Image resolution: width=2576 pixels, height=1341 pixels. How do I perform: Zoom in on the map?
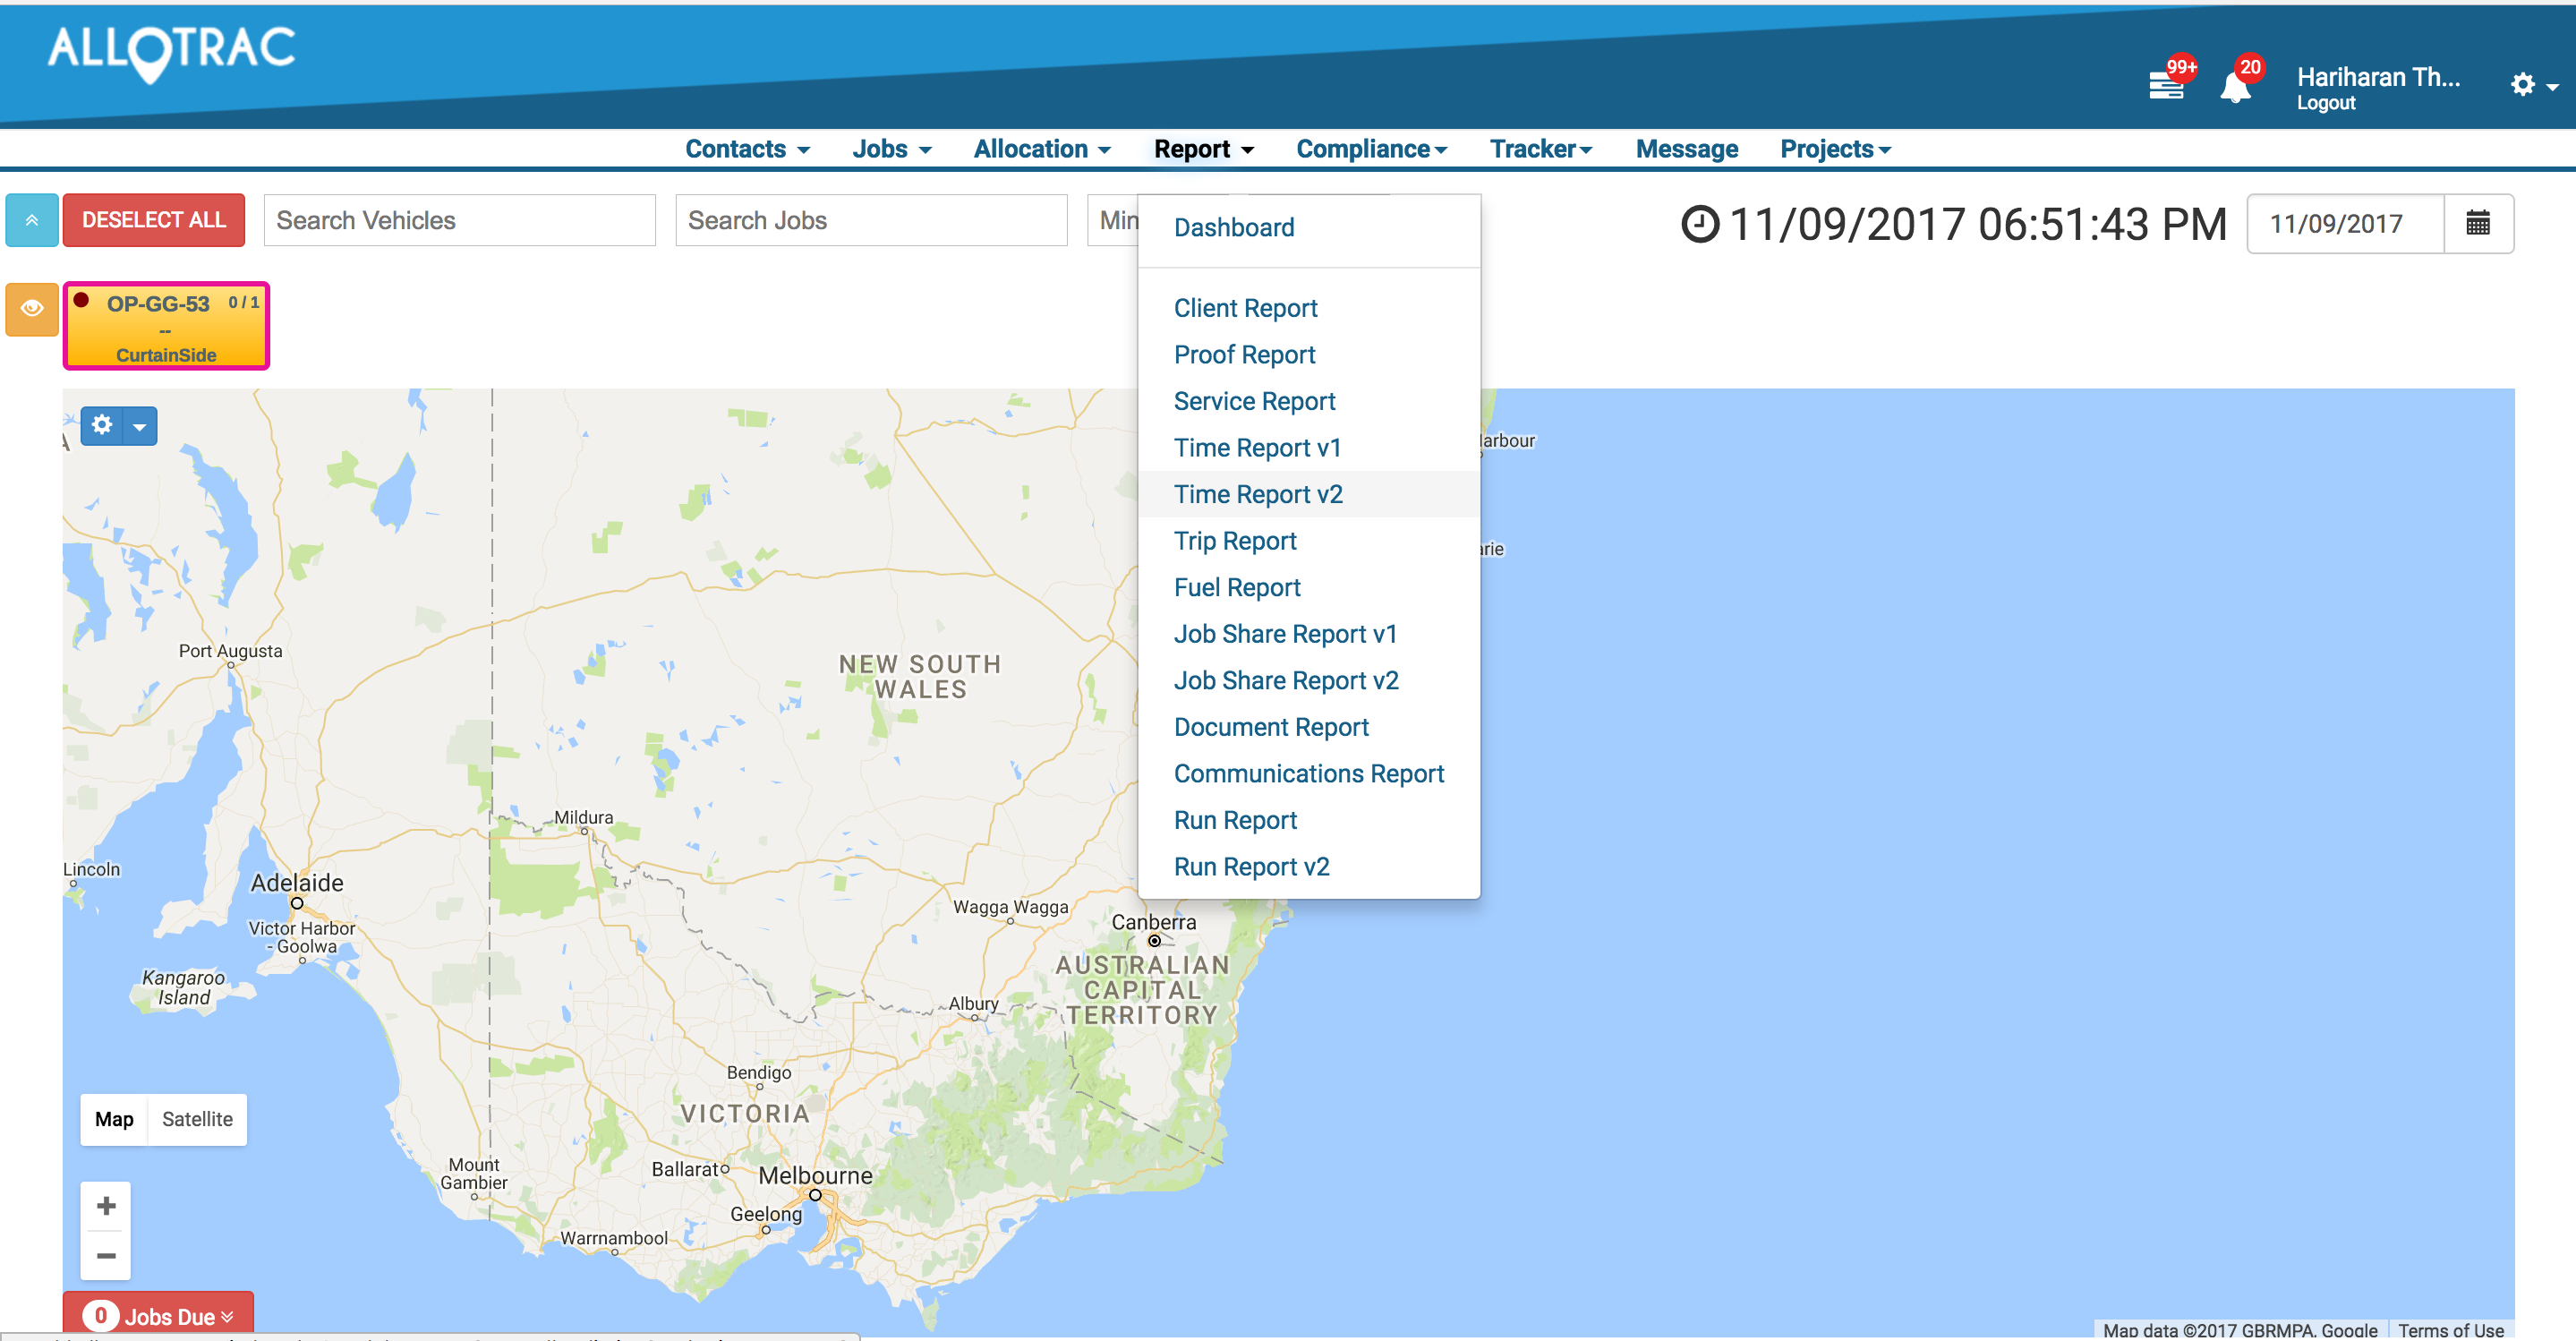pos(106,1206)
